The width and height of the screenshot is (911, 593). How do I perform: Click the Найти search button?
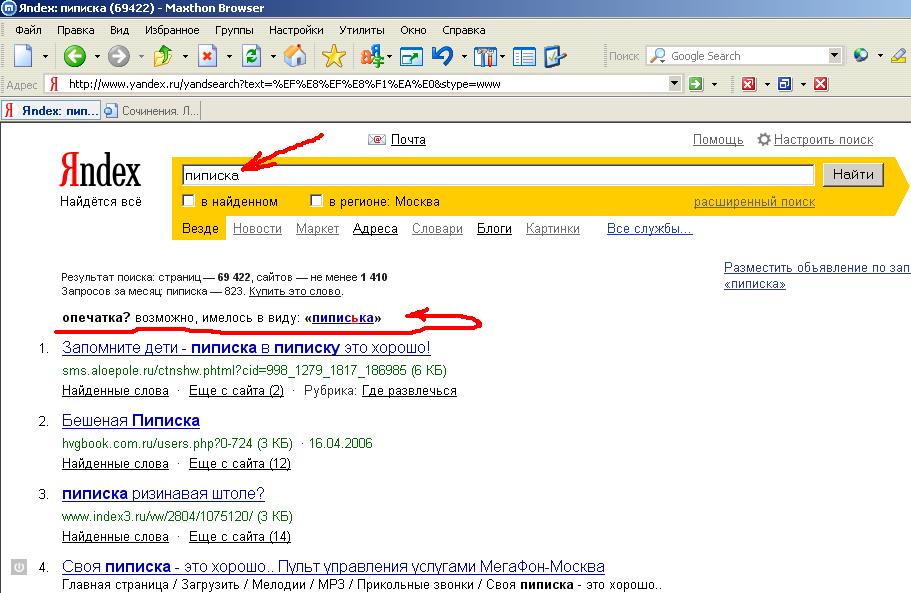click(x=853, y=175)
